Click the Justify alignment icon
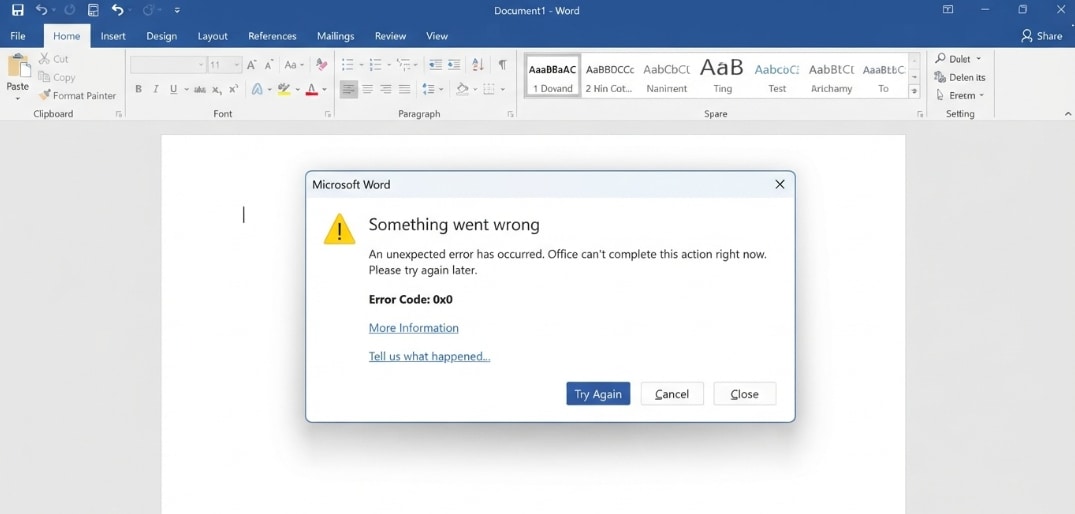This screenshot has height=514, width=1075. point(404,89)
